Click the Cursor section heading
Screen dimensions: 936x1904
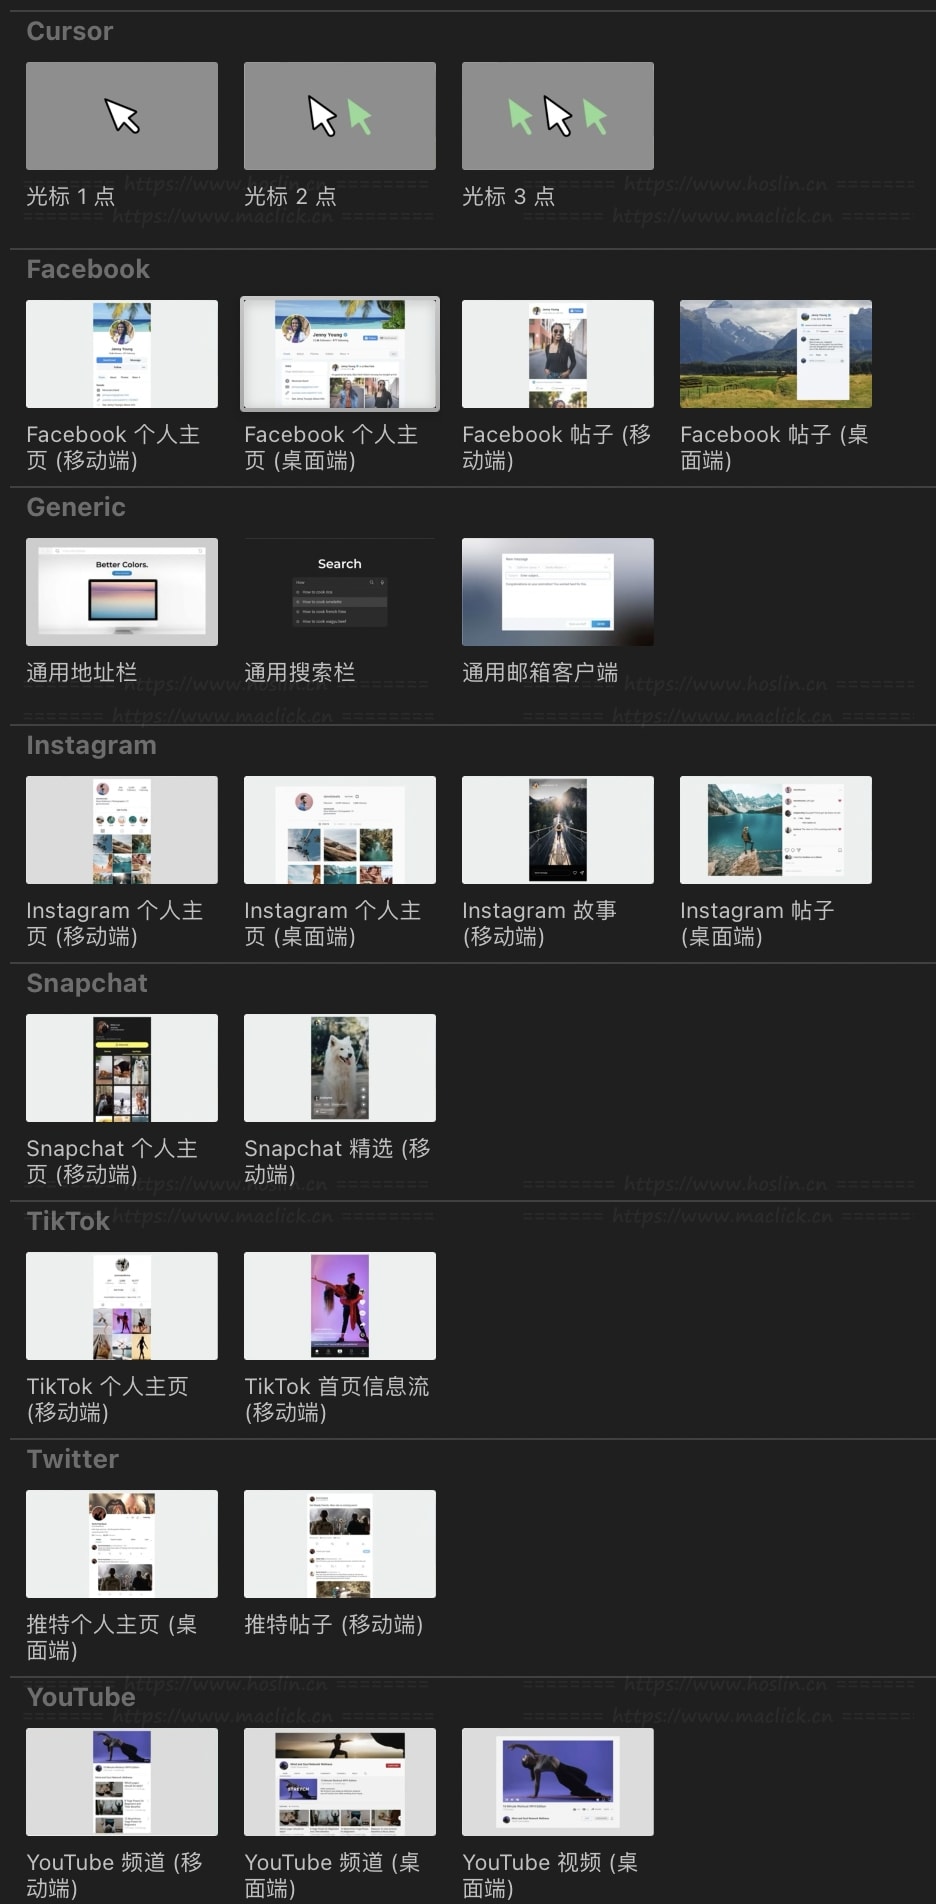pyautogui.click(x=70, y=31)
